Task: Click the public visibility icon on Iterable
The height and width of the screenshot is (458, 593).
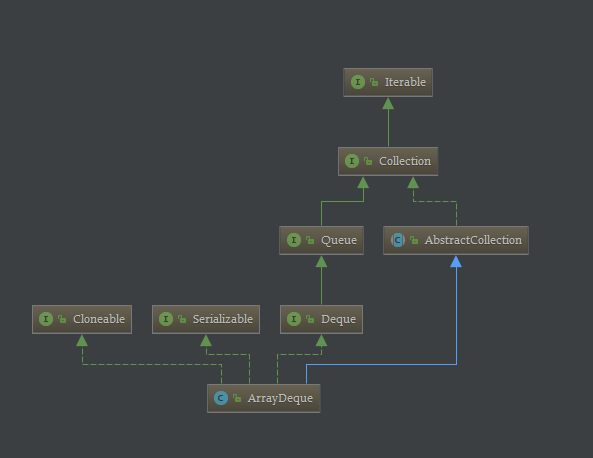Action: coord(374,82)
